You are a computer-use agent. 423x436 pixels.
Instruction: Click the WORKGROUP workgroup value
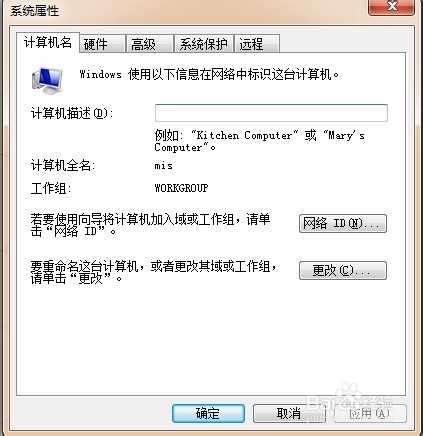(x=181, y=188)
